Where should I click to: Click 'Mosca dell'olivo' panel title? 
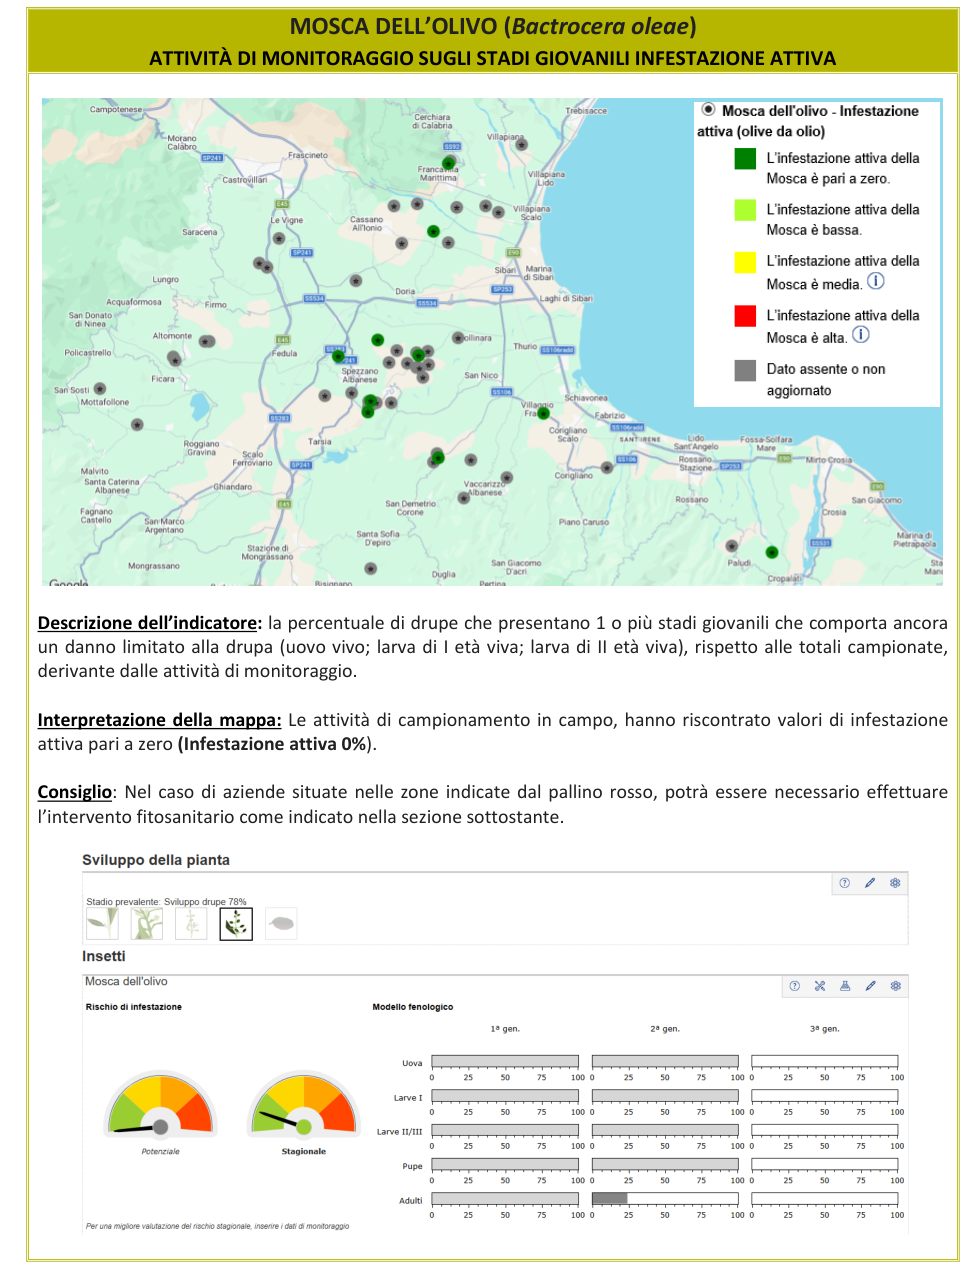pos(126,982)
